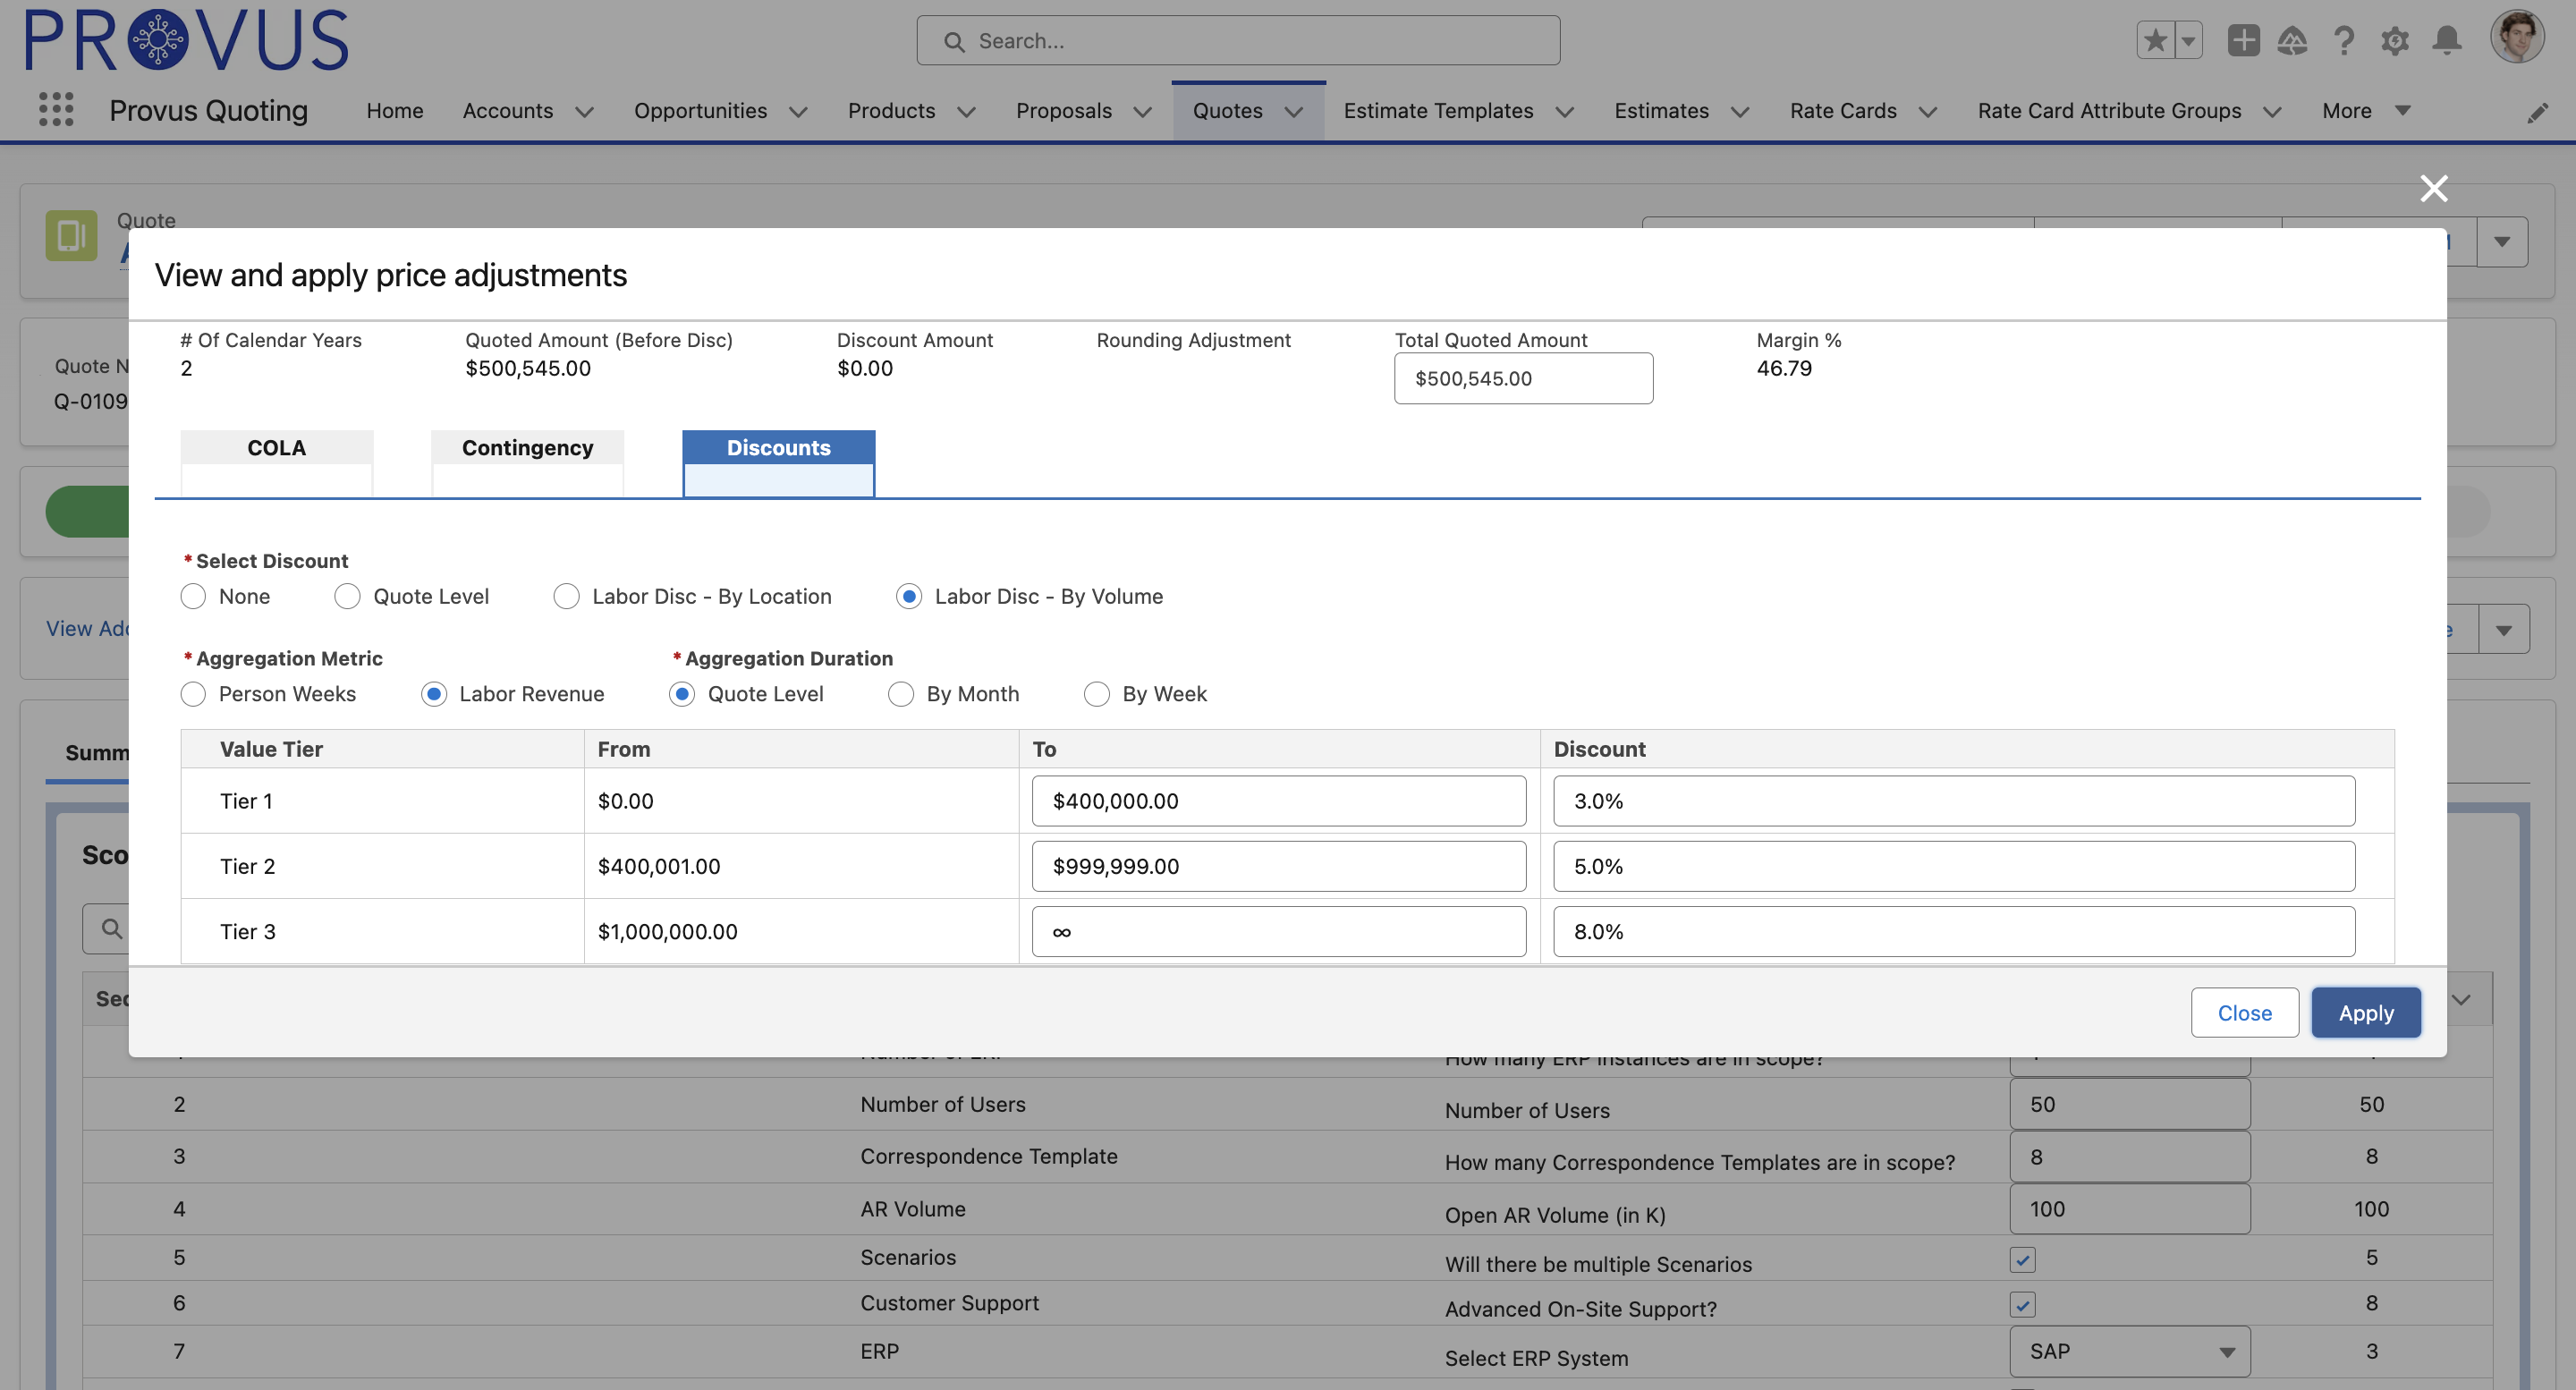2576x1390 pixels.
Task: Click the Apply button
Action: click(2366, 1012)
